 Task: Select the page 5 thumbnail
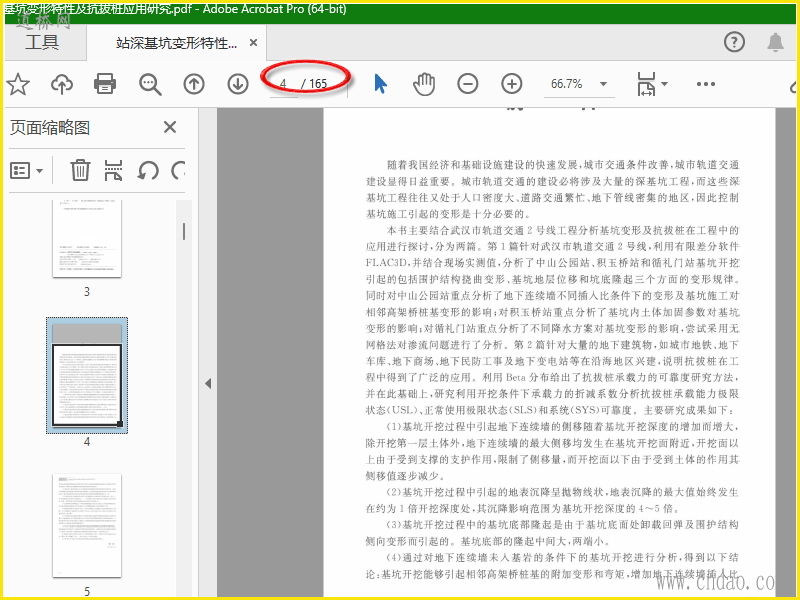[x=87, y=526]
